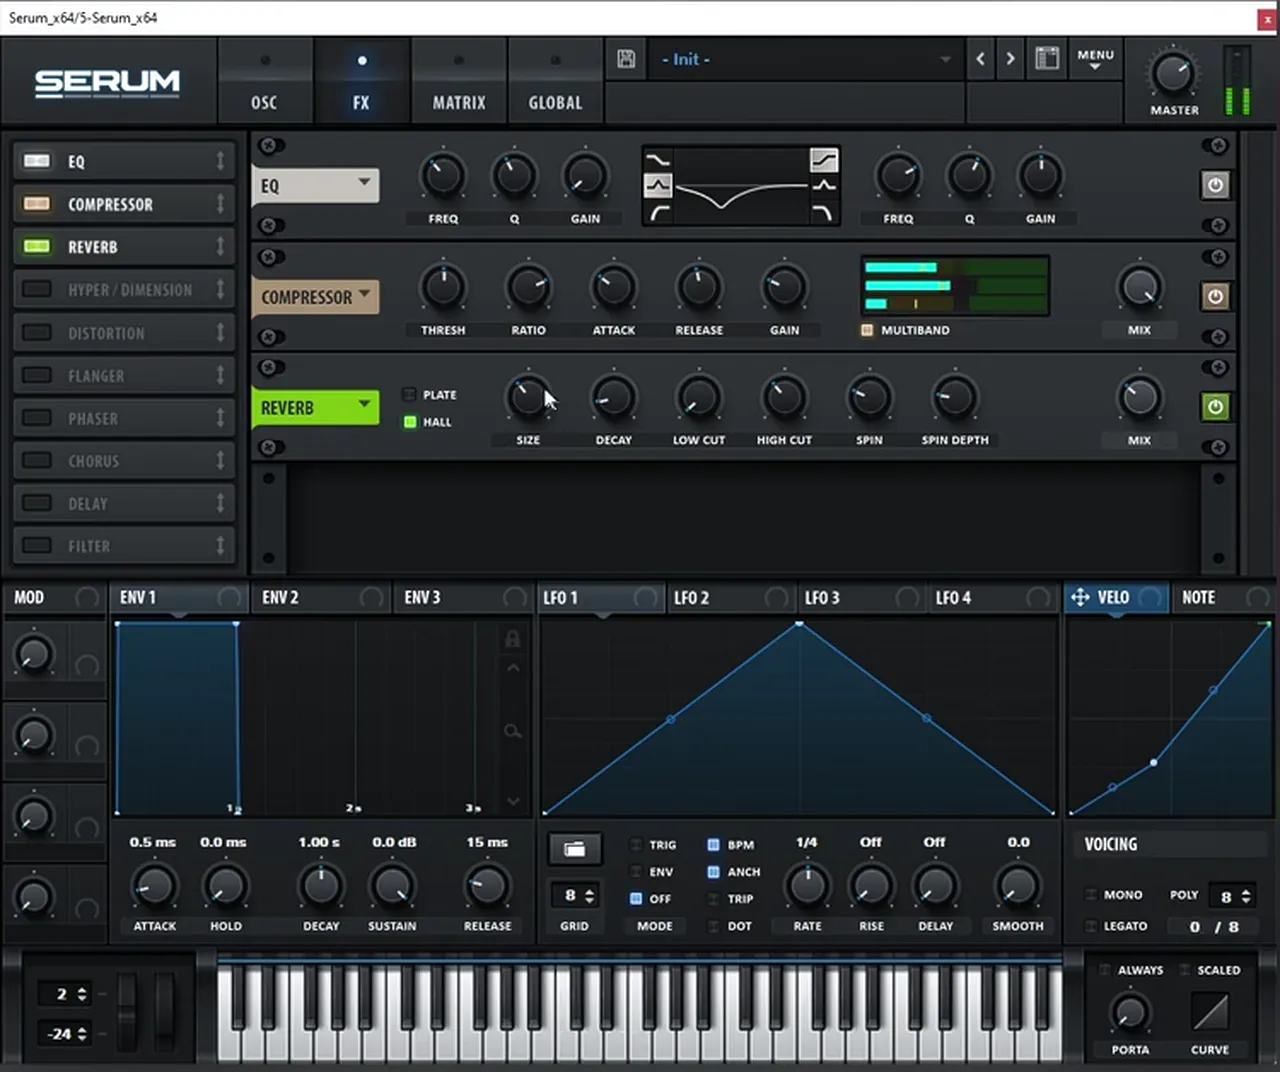Toggle the EQ module power button
1280x1072 pixels.
(x=1215, y=185)
